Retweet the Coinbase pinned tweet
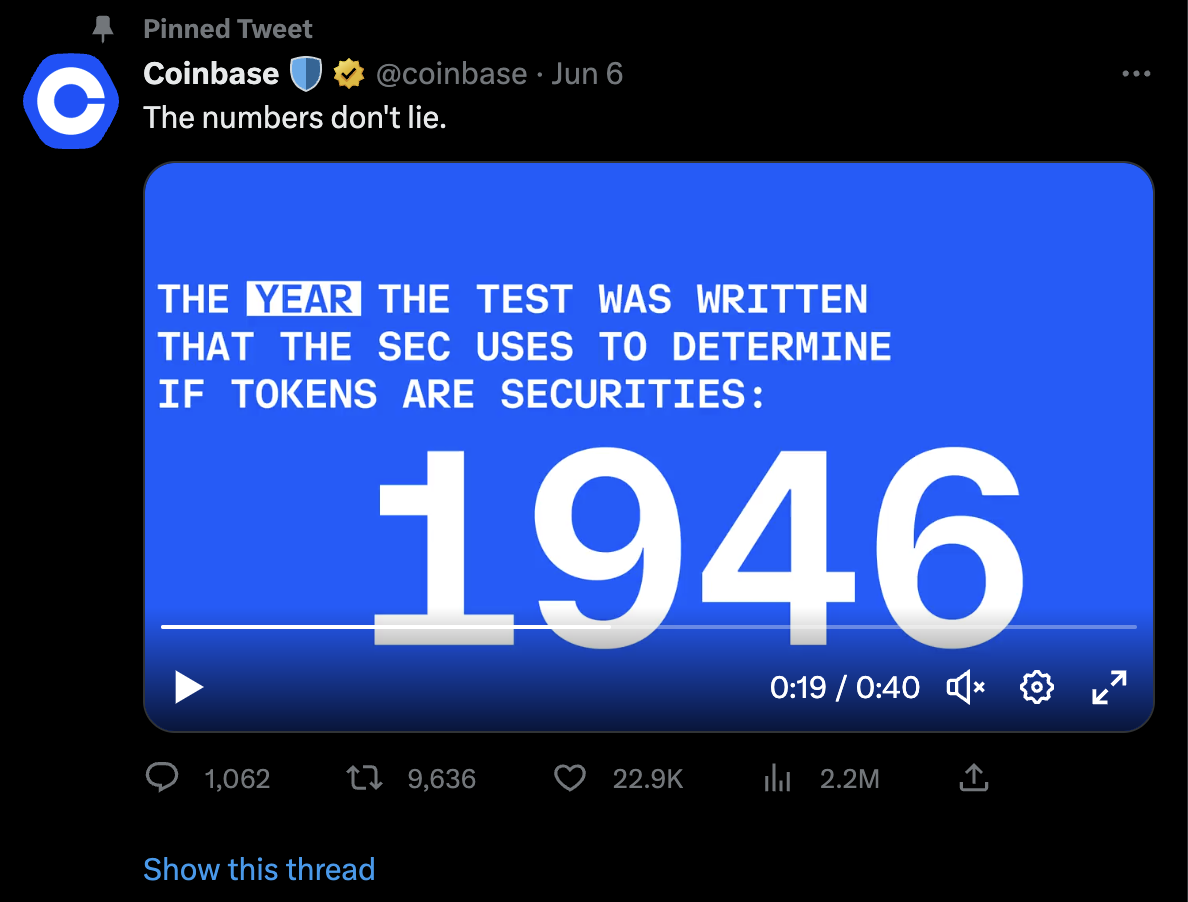The image size is (1188, 902). click(x=364, y=778)
